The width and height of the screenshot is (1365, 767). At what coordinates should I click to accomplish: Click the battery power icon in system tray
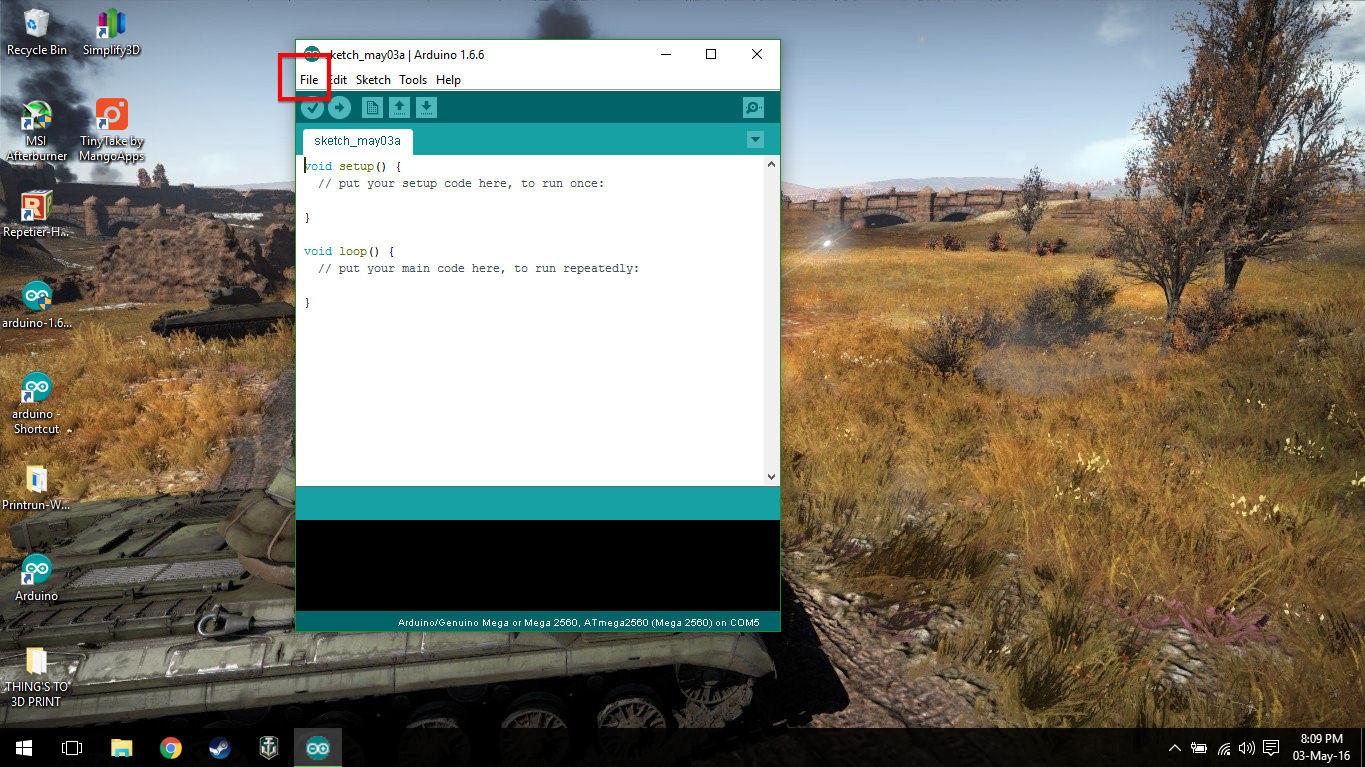pyautogui.click(x=1199, y=748)
